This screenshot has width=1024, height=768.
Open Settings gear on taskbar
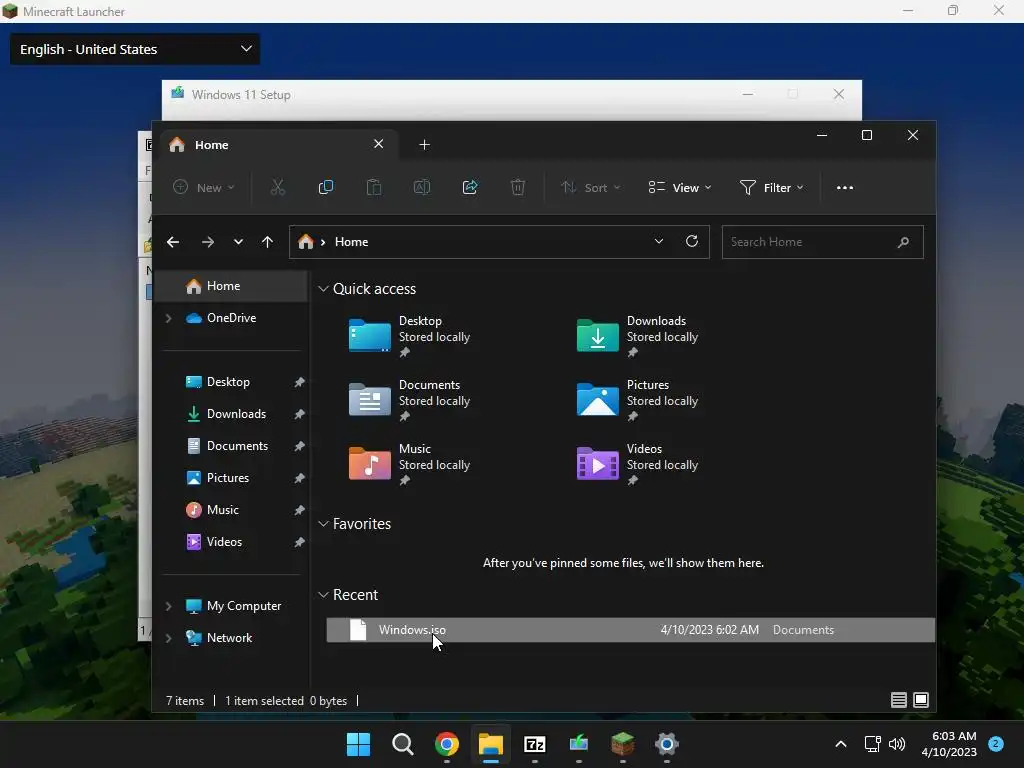pyautogui.click(x=667, y=744)
